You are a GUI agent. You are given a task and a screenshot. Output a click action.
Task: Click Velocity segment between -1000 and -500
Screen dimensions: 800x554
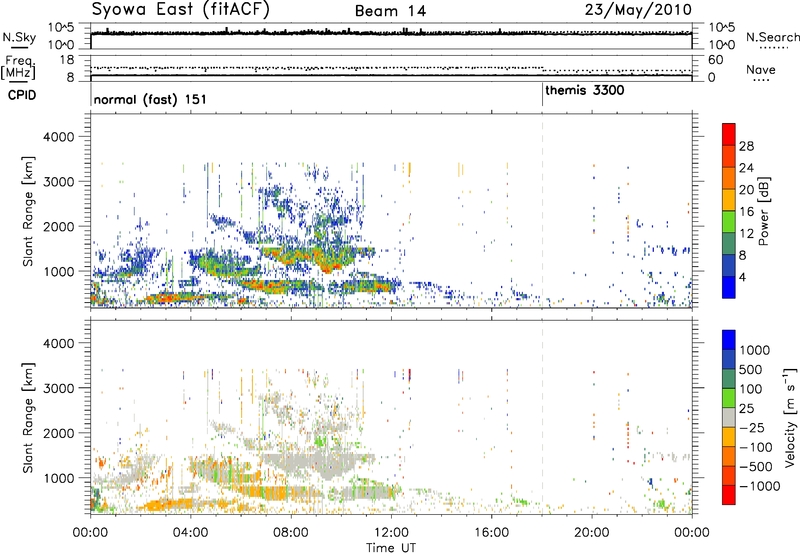(x=729, y=475)
